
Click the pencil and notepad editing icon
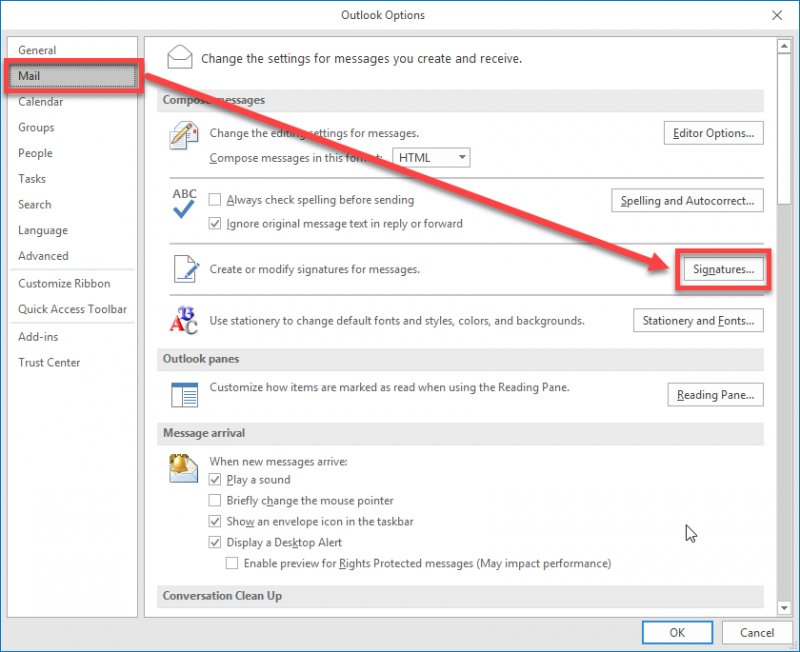point(184,135)
